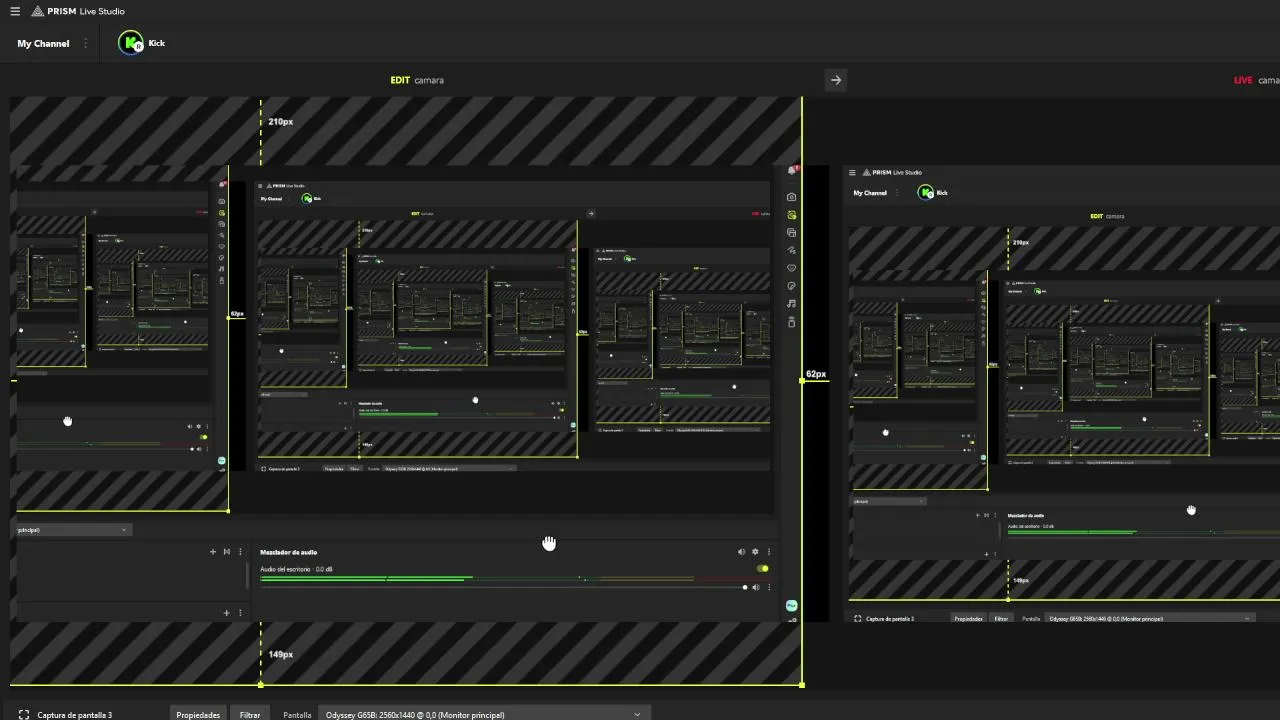
Task: Open the gear settings in Mezclador de audio header
Action: pyautogui.click(x=755, y=552)
